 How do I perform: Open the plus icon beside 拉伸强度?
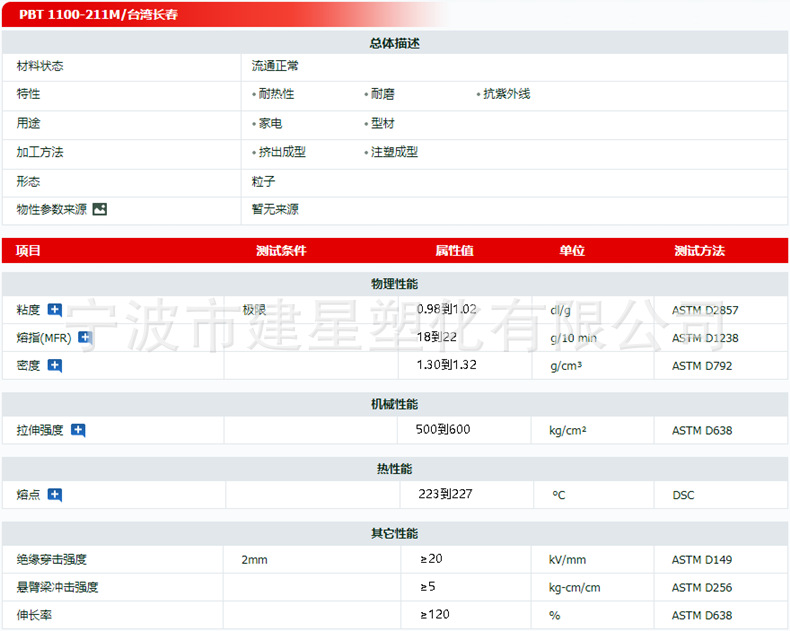78,430
